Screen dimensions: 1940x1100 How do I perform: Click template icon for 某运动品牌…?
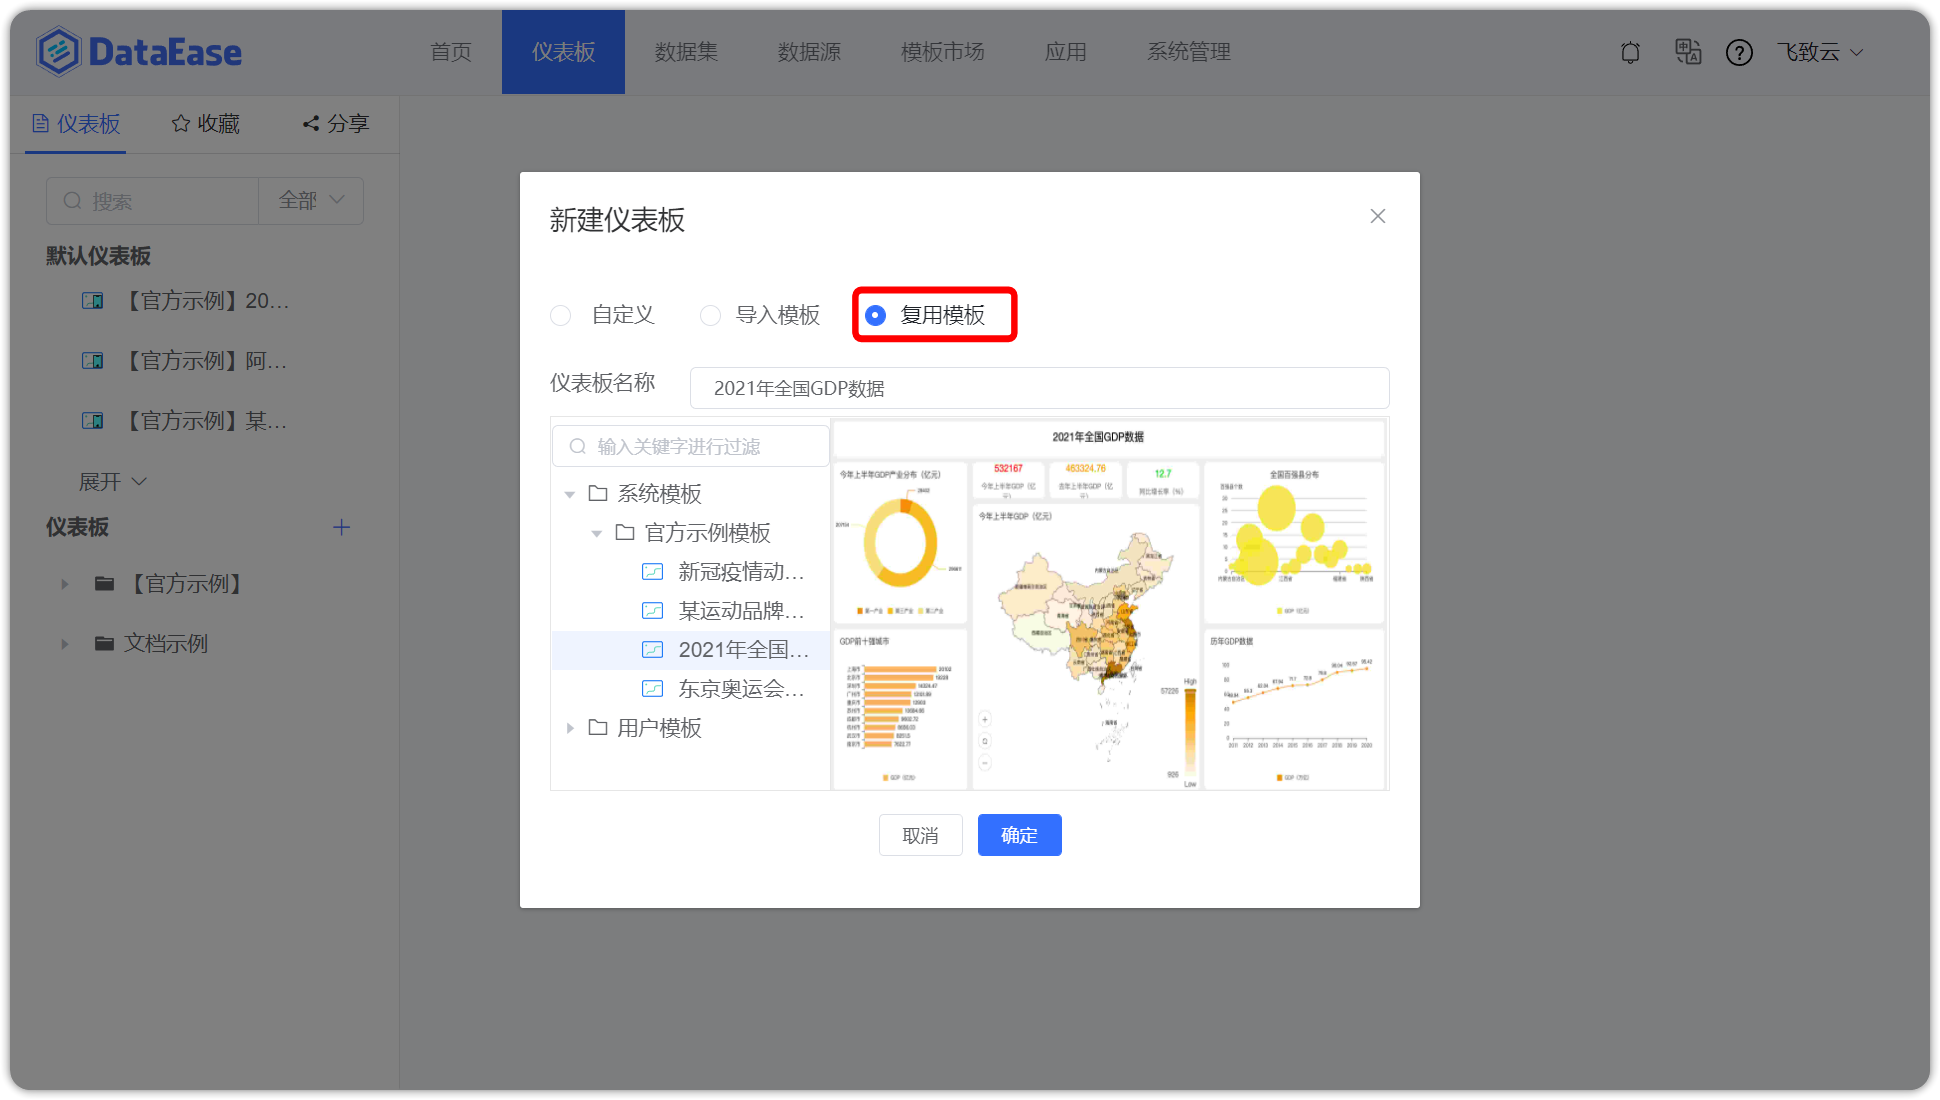point(653,610)
